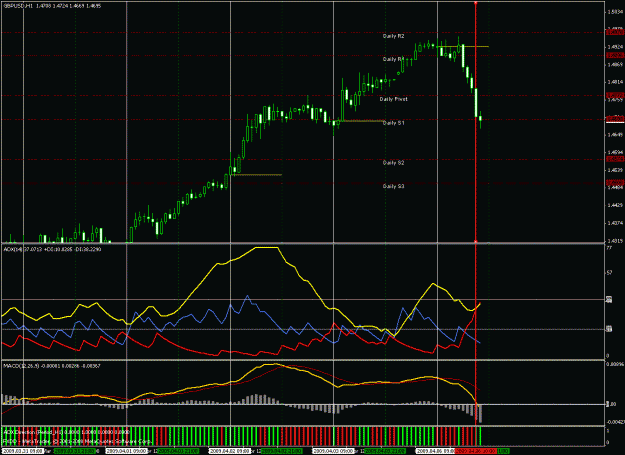The height and width of the screenshot is (455, 625).
Task: Select the Daily S2 support label
Action: click(393, 163)
